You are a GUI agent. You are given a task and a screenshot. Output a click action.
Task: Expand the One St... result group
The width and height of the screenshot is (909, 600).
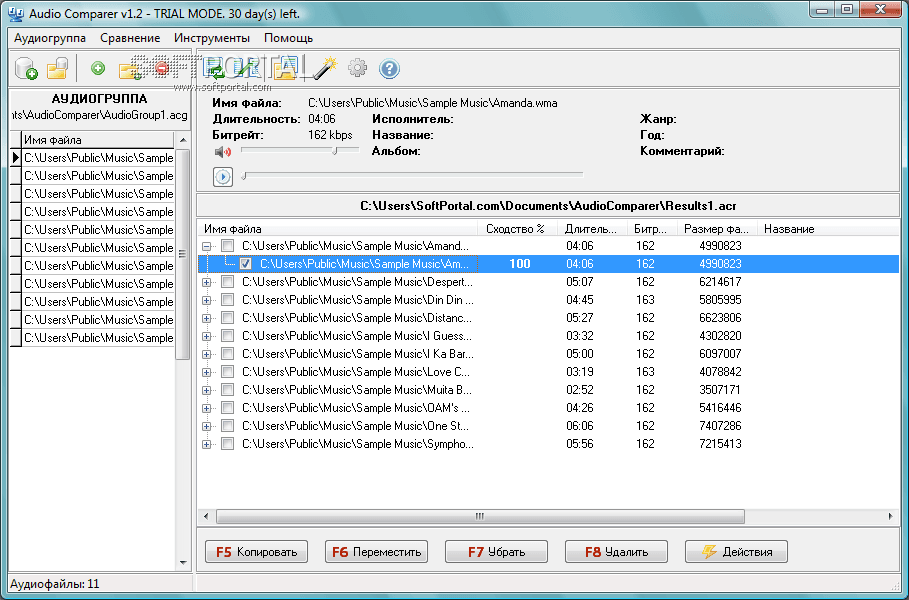(206, 426)
